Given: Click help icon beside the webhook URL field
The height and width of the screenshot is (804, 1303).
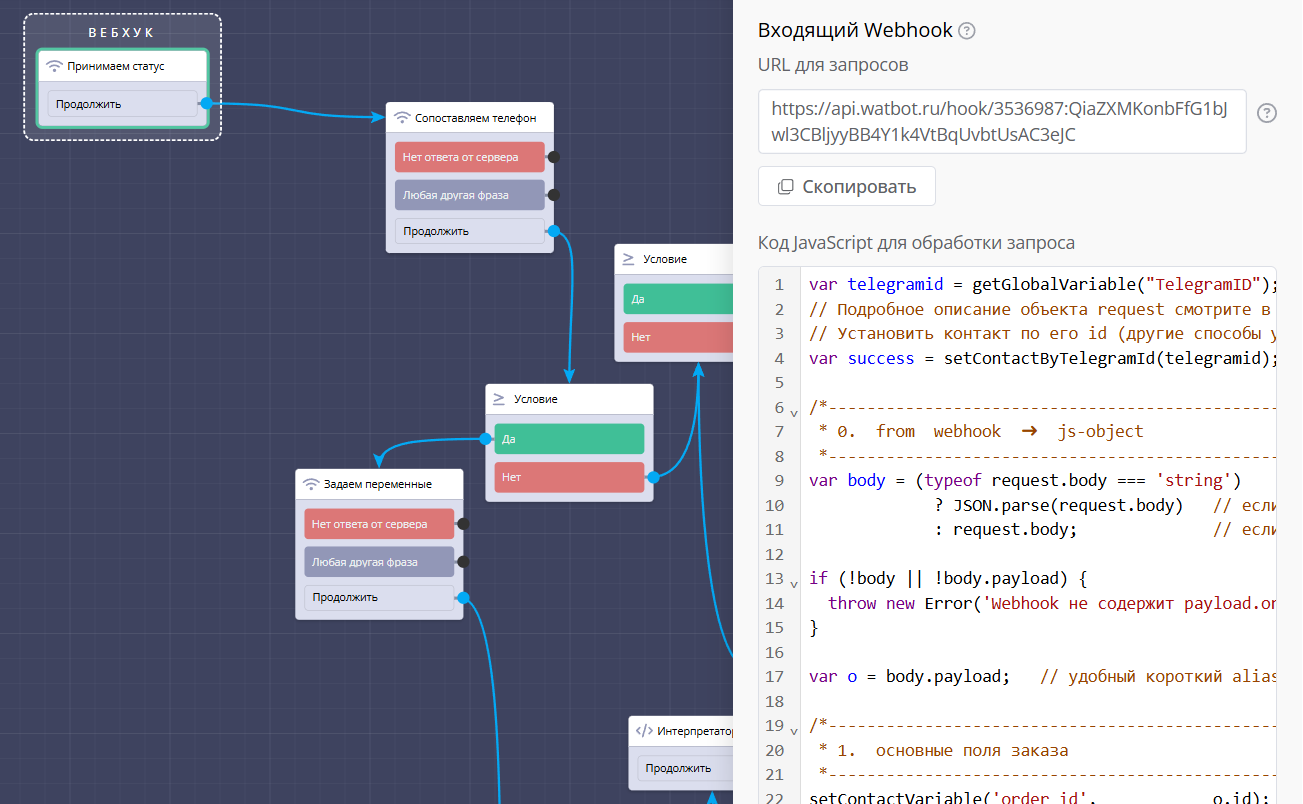Looking at the screenshot, I should point(1266,113).
